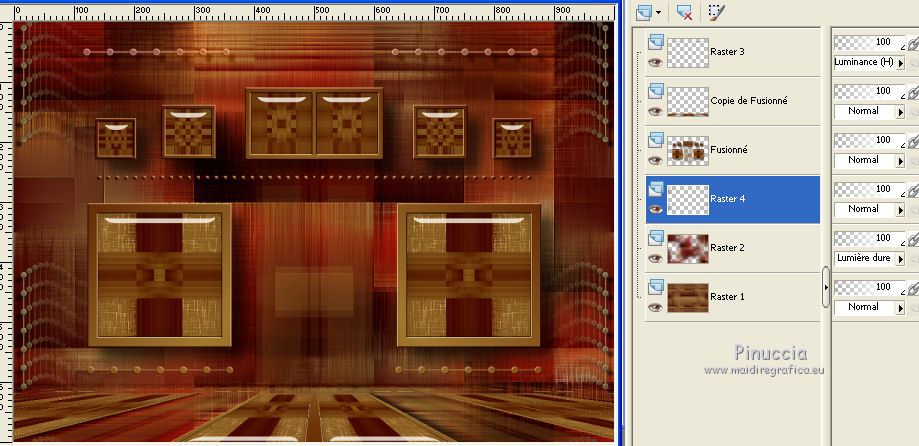
Task: Toggle the eye of the selected Raster 4 layer
Action: click(x=656, y=209)
